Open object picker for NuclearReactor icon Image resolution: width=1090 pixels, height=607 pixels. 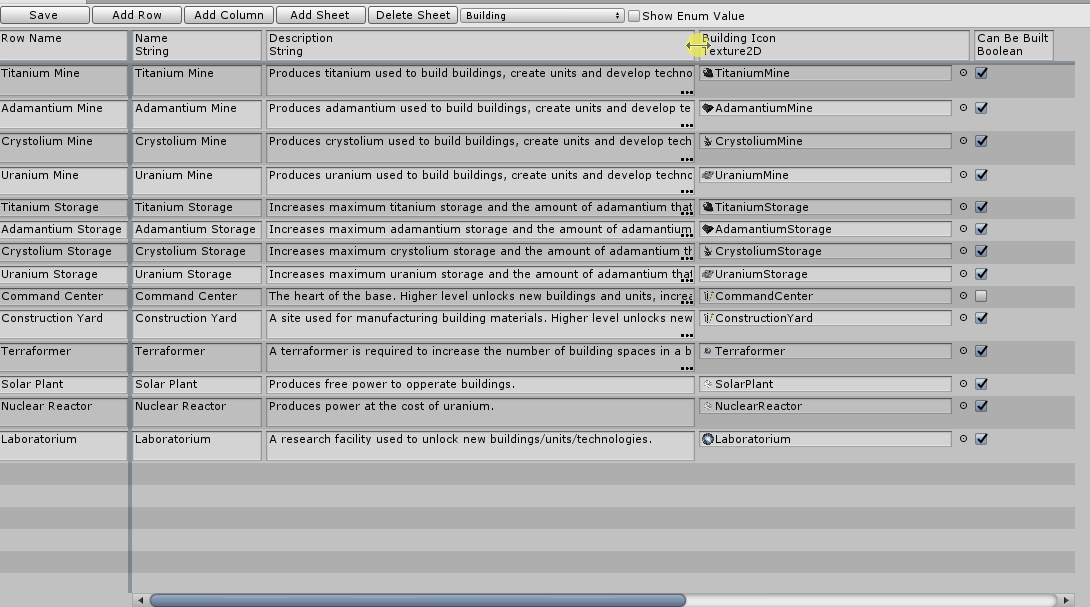click(x=963, y=405)
